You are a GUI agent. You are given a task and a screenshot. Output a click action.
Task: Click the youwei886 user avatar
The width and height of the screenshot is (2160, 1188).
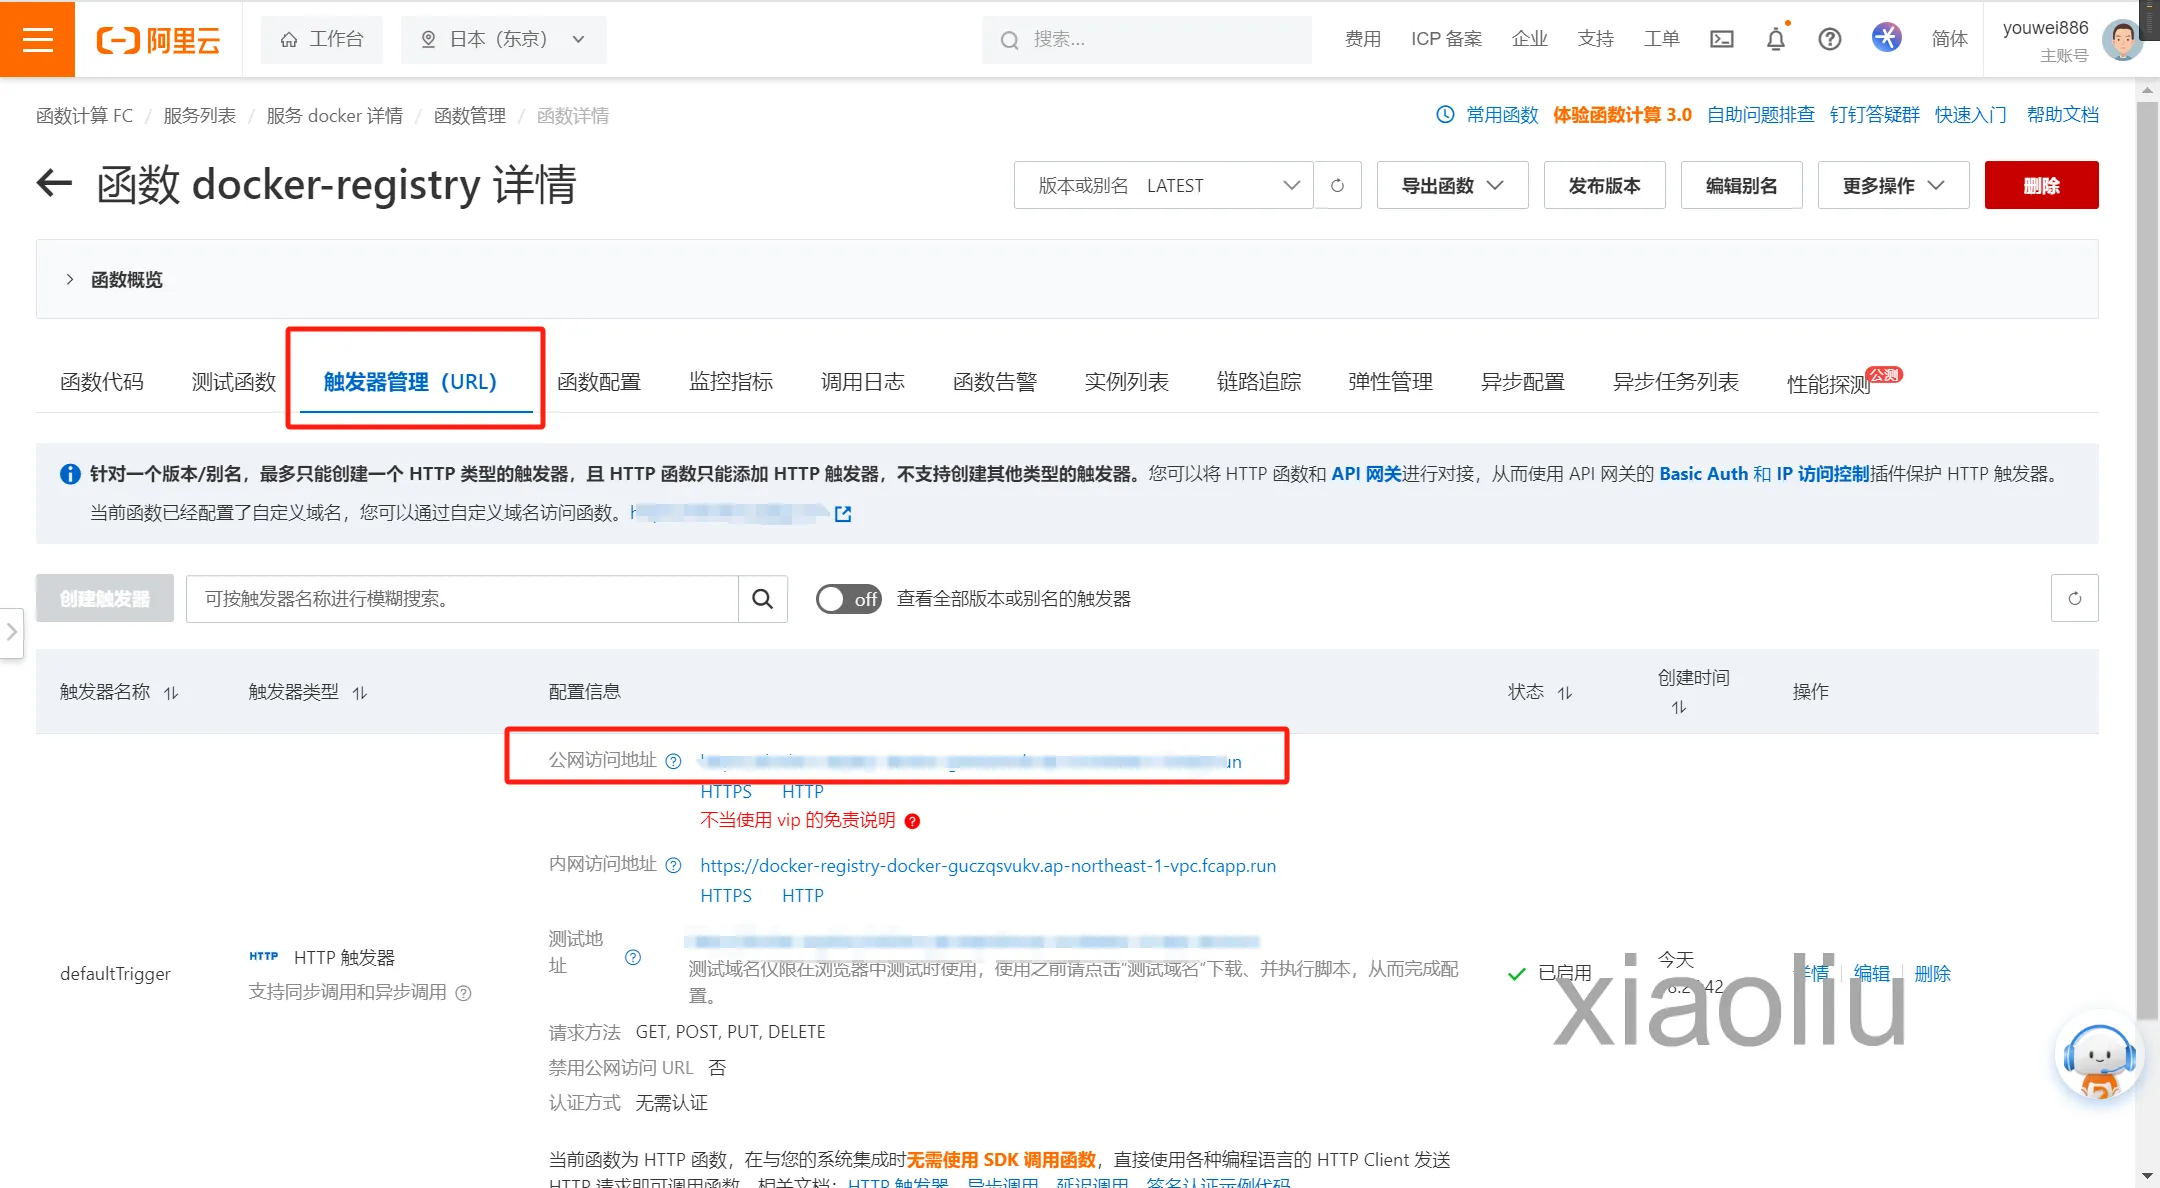click(x=2121, y=40)
